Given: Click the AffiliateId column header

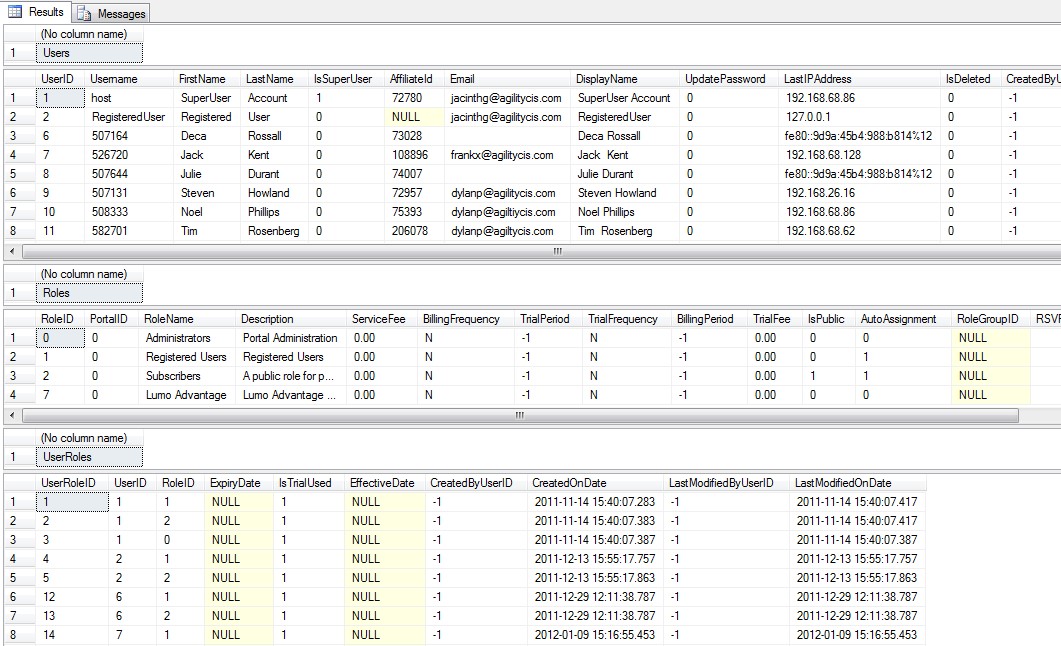Looking at the screenshot, I should click(x=415, y=79).
